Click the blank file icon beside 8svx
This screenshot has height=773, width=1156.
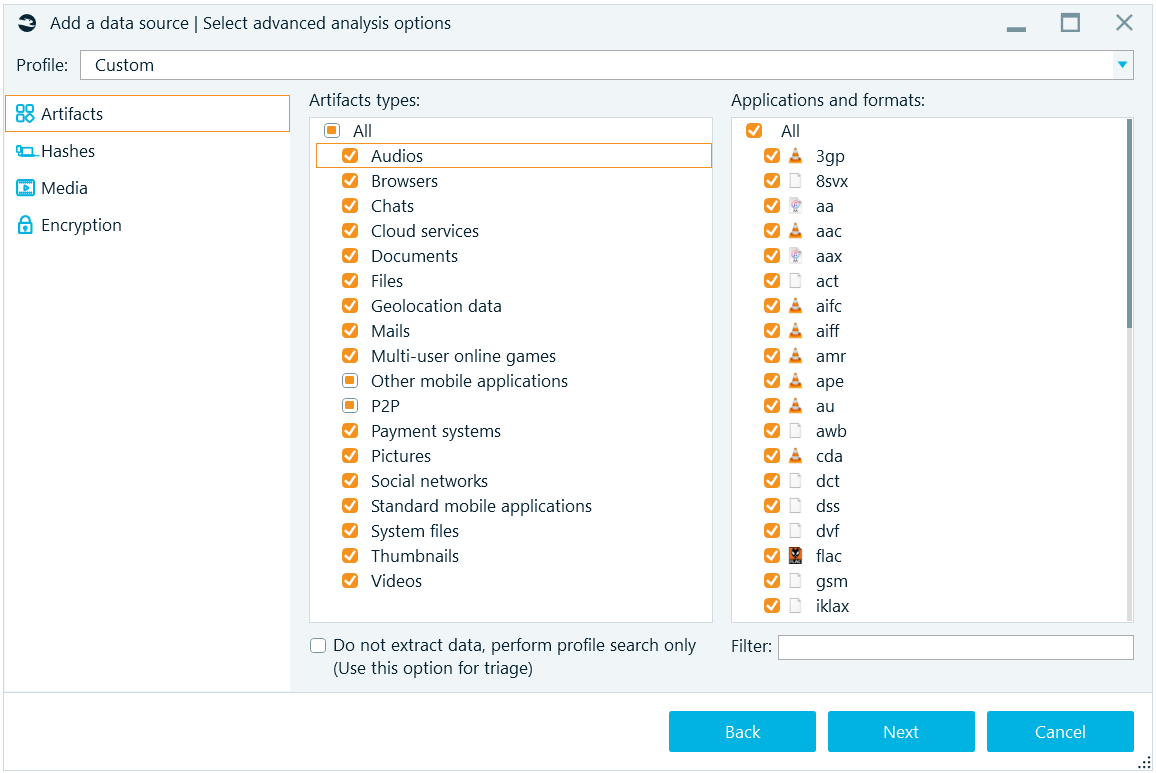[795, 181]
